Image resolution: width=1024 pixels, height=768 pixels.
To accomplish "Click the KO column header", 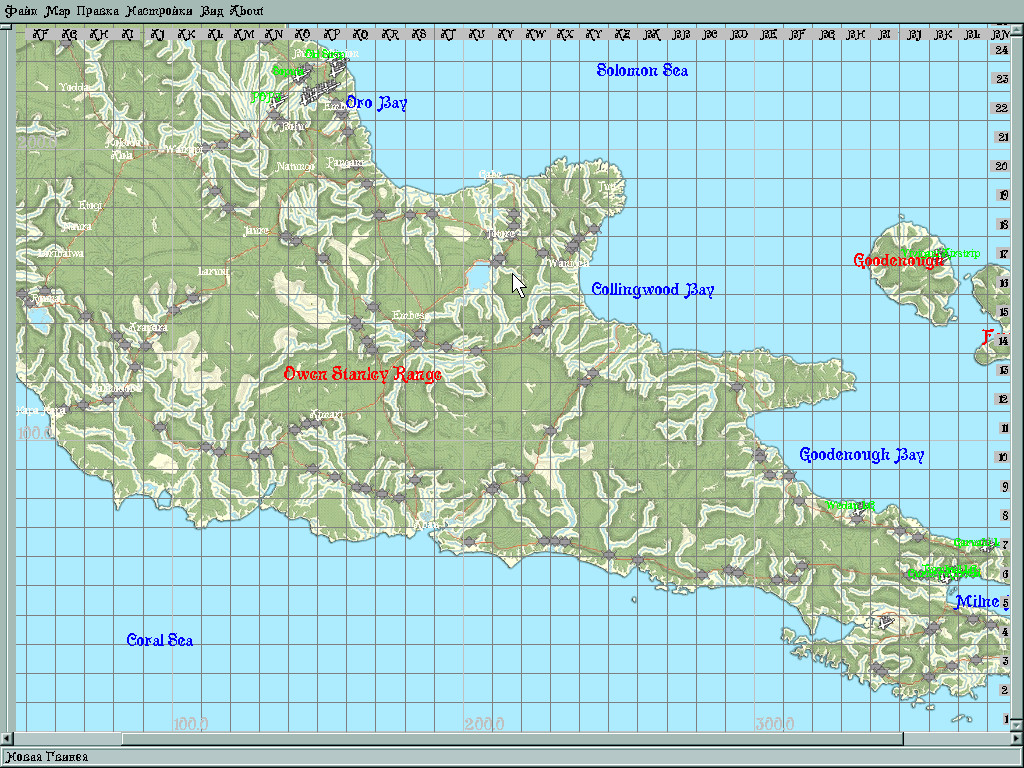I will pyautogui.click(x=302, y=34).
